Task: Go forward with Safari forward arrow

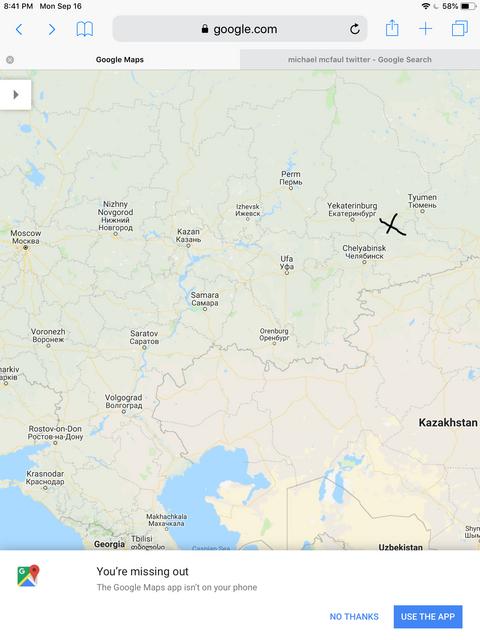Action: (x=51, y=29)
